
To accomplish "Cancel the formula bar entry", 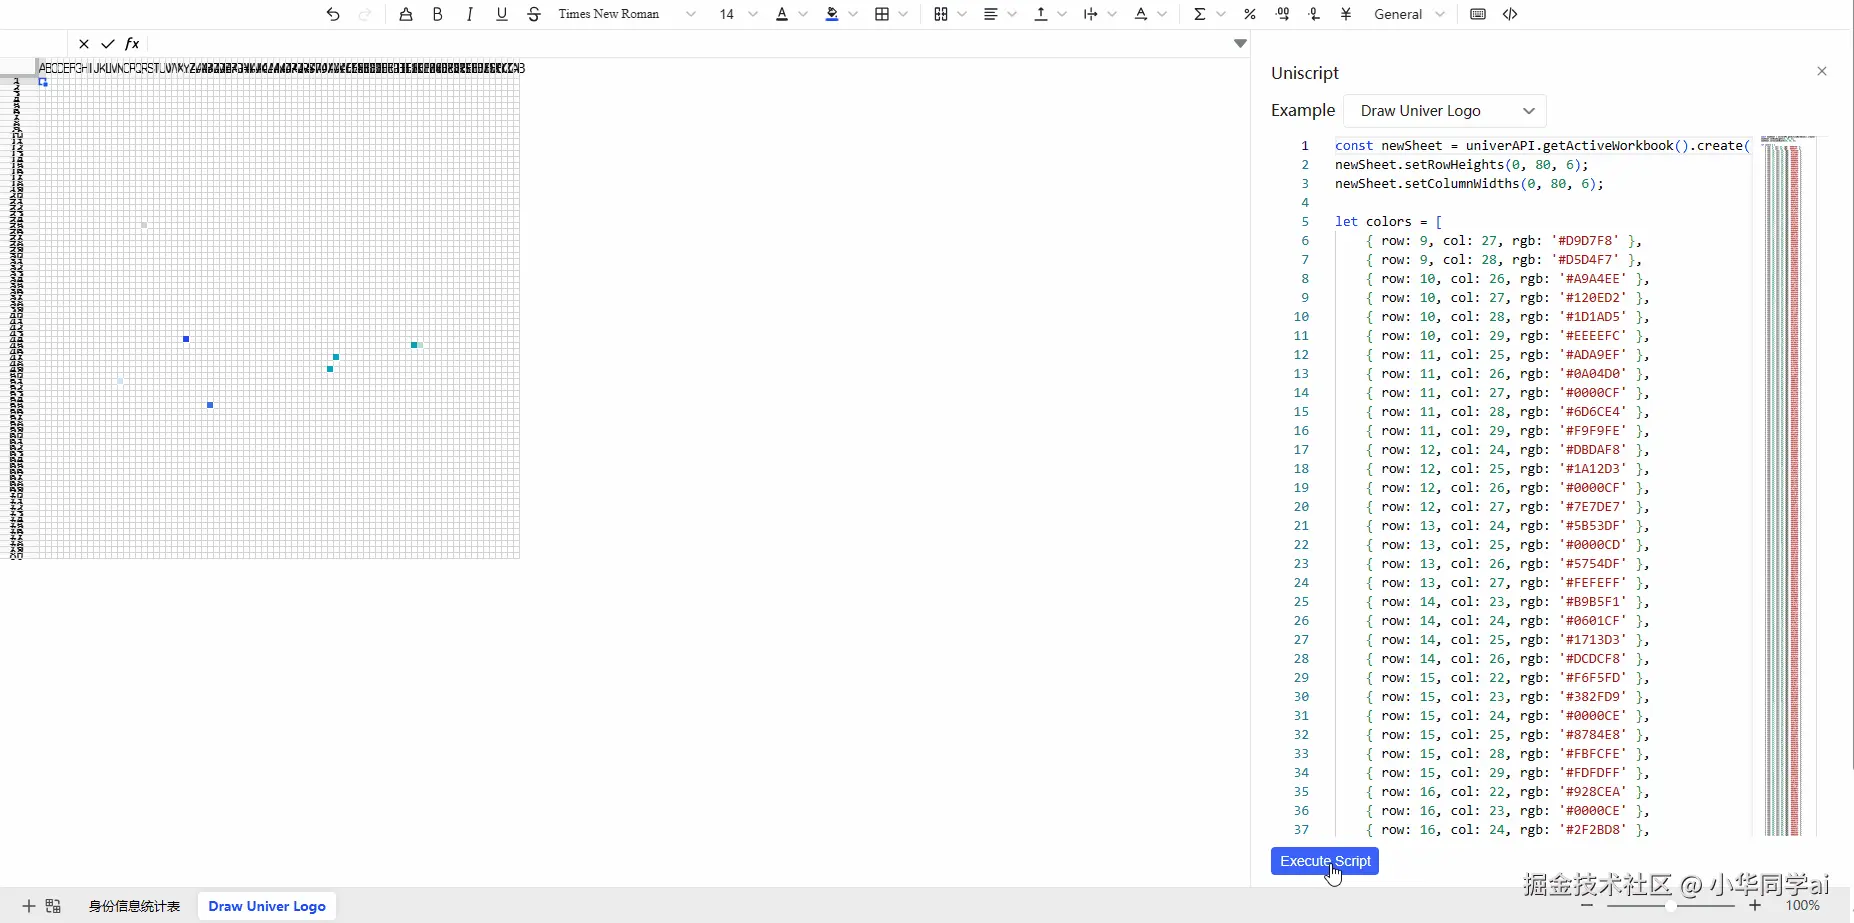I will coord(84,44).
